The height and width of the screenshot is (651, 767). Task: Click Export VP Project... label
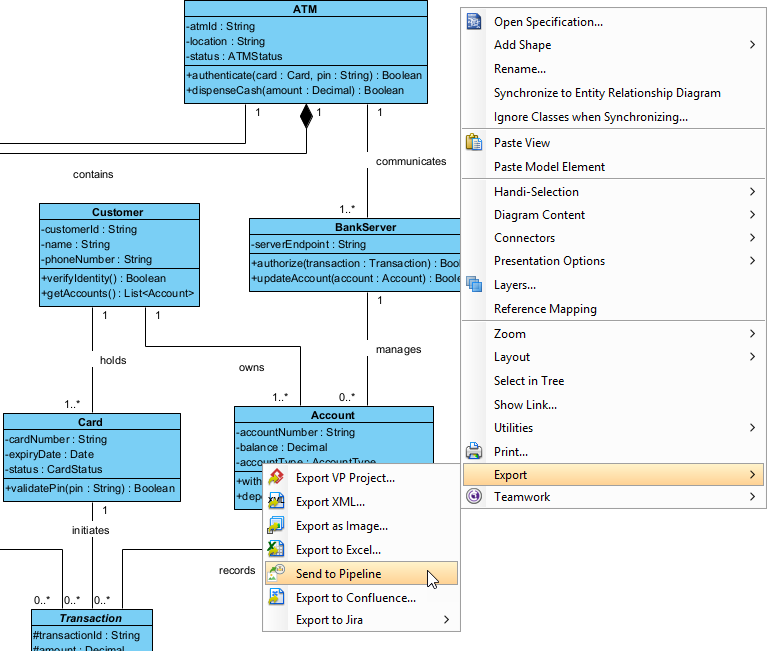[345, 478]
